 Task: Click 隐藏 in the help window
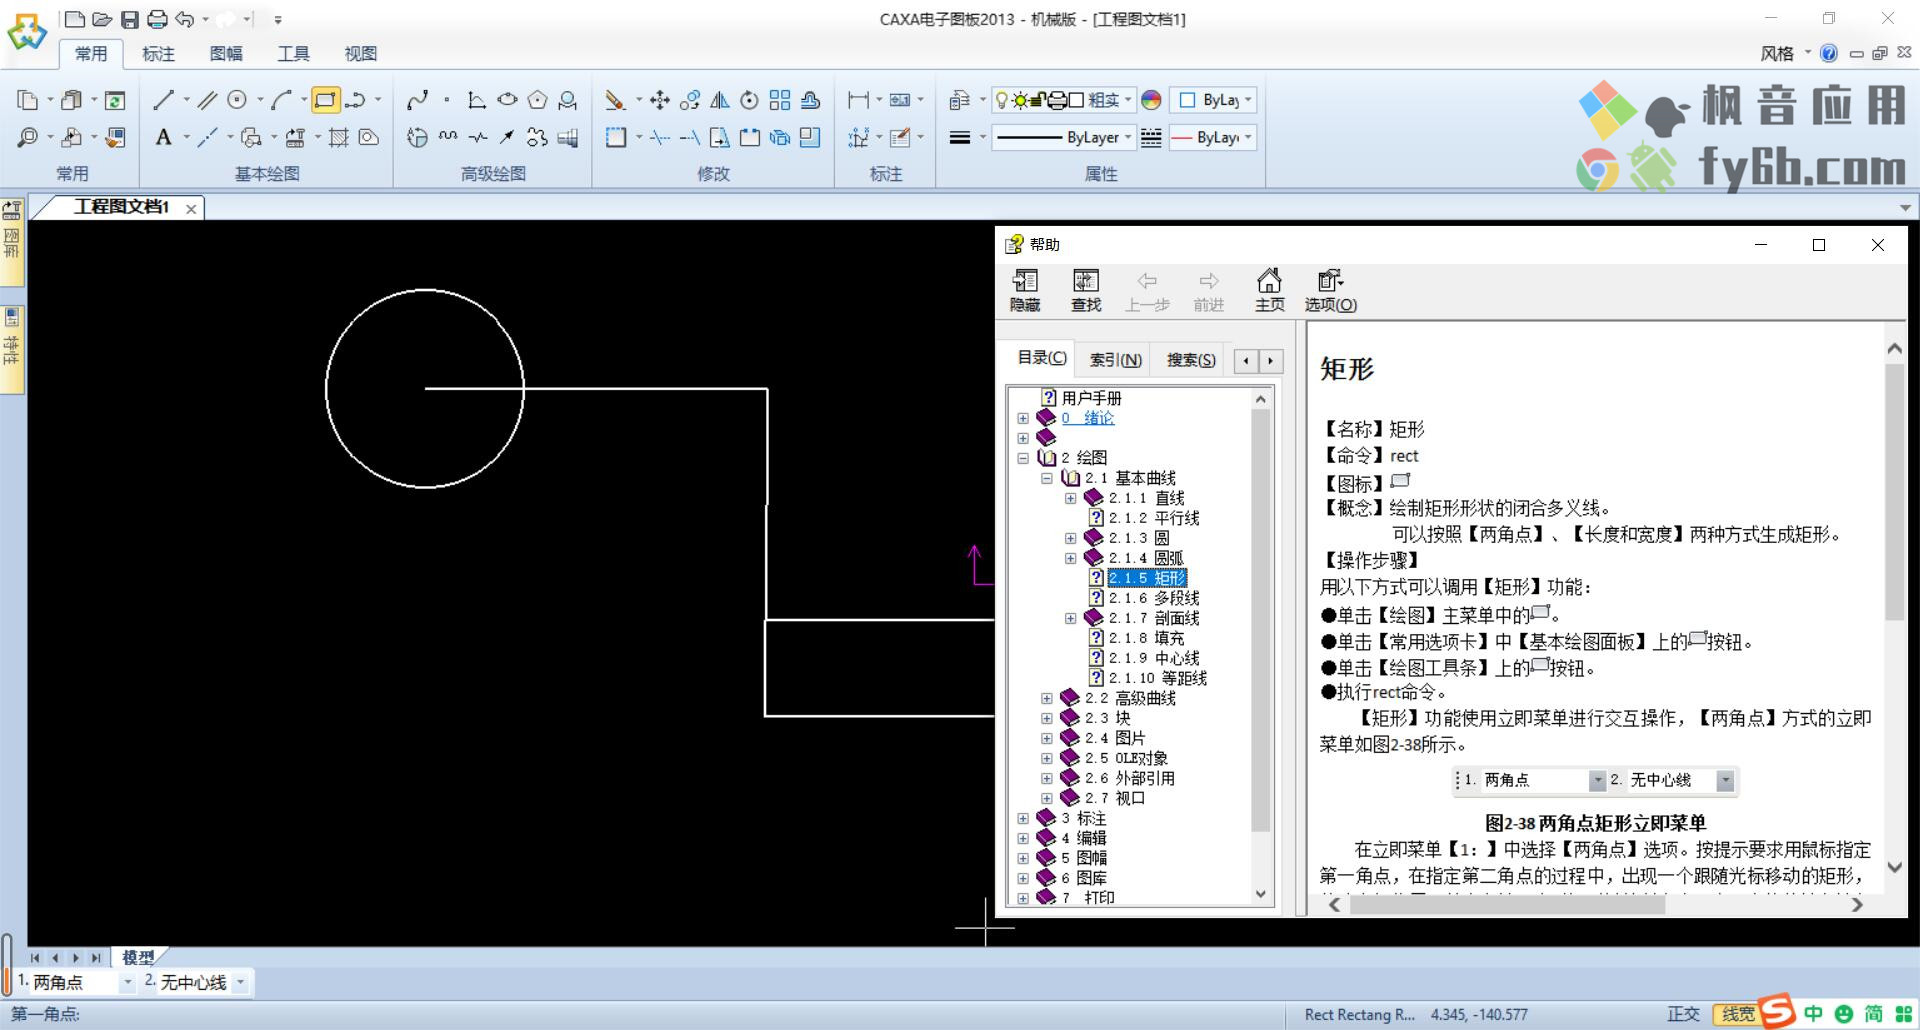(1025, 291)
